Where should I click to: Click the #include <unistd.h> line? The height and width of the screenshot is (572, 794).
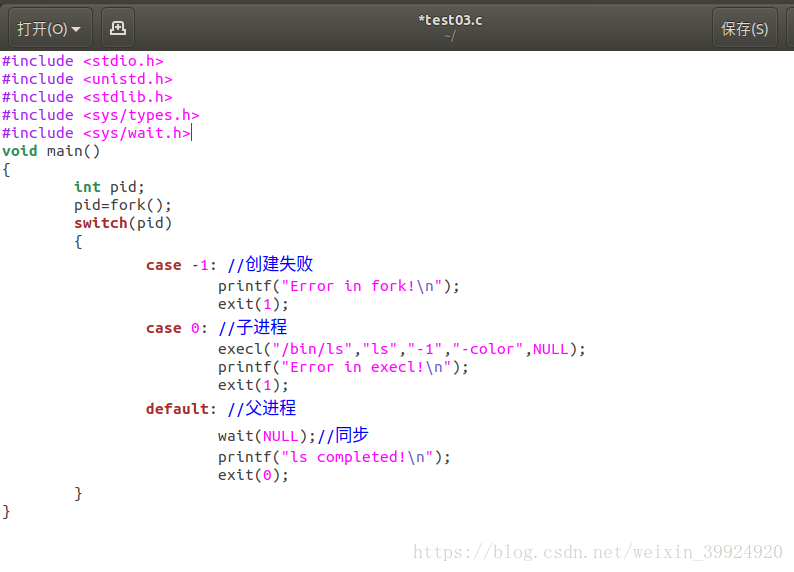point(87,79)
